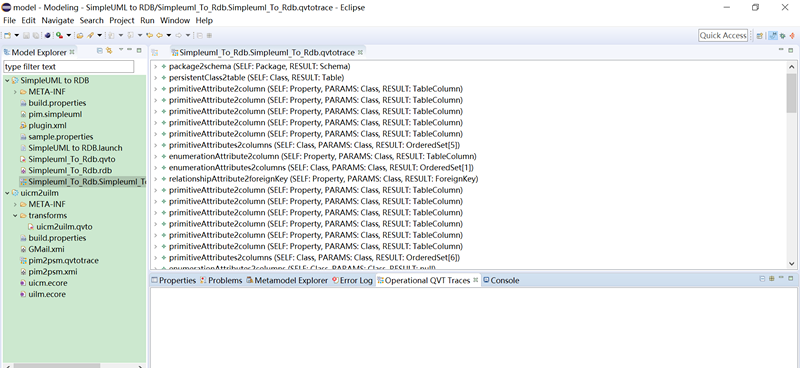
Task: Select primitiveAttributes2columns OrderedSet[5] entry
Action: click(314, 145)
